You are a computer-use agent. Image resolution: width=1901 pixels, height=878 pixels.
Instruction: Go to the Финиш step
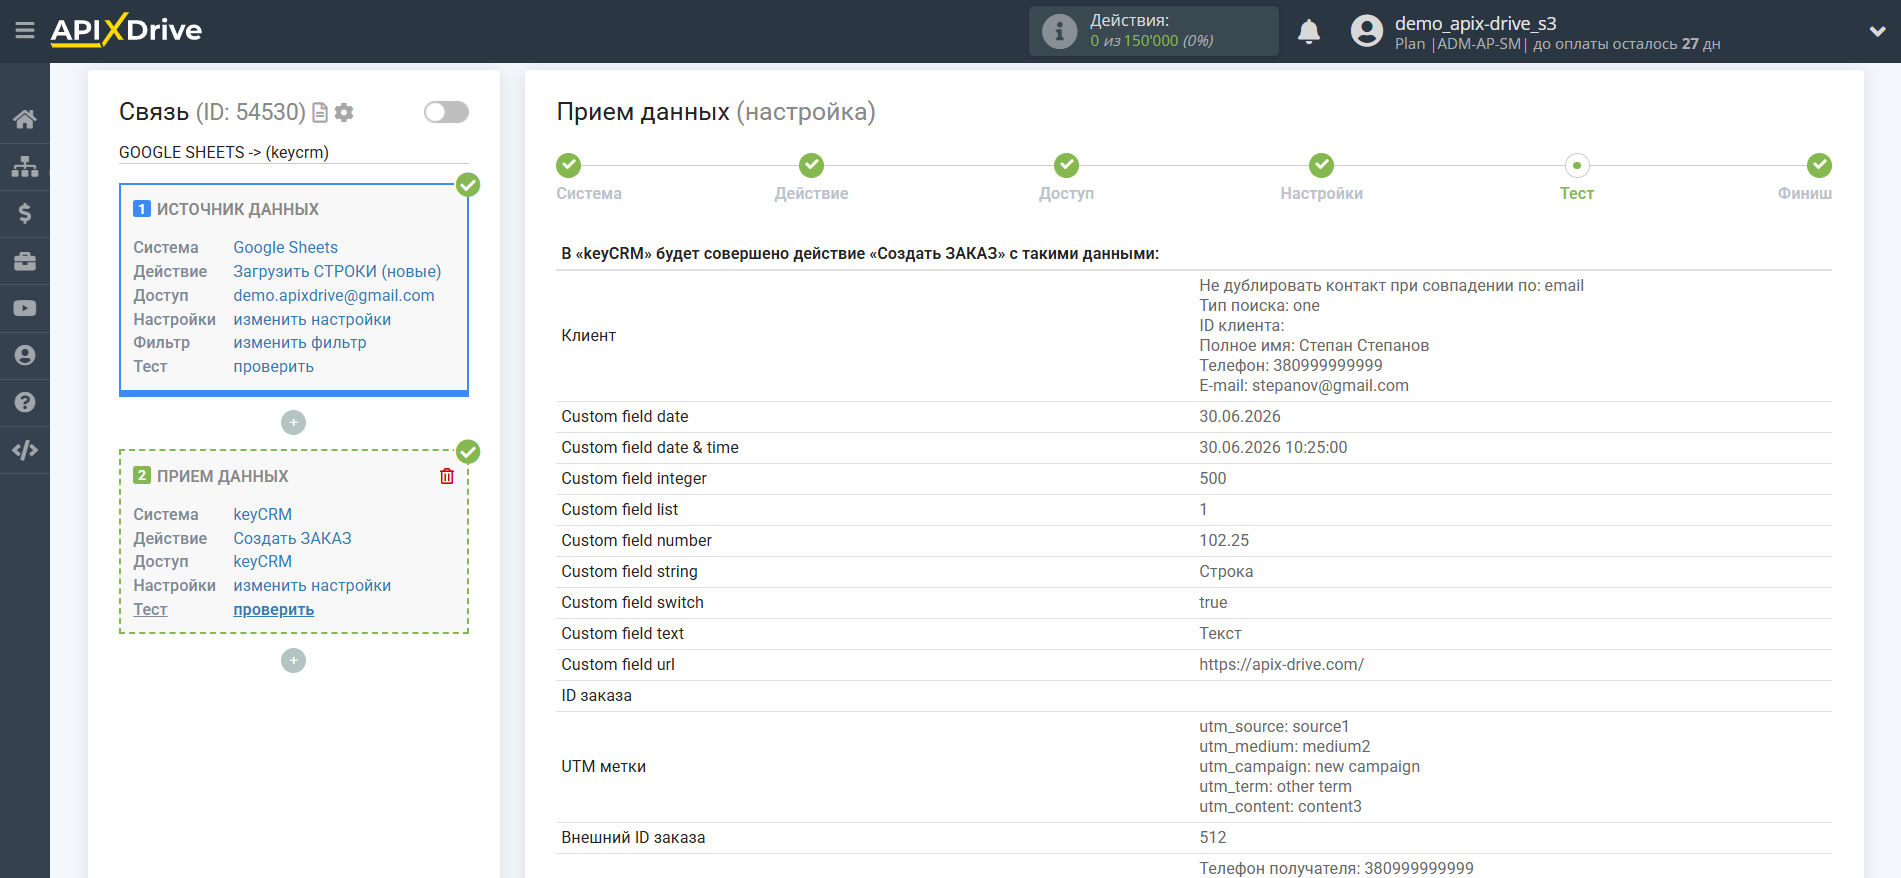pyautogui.click(x=1805, y=178)
